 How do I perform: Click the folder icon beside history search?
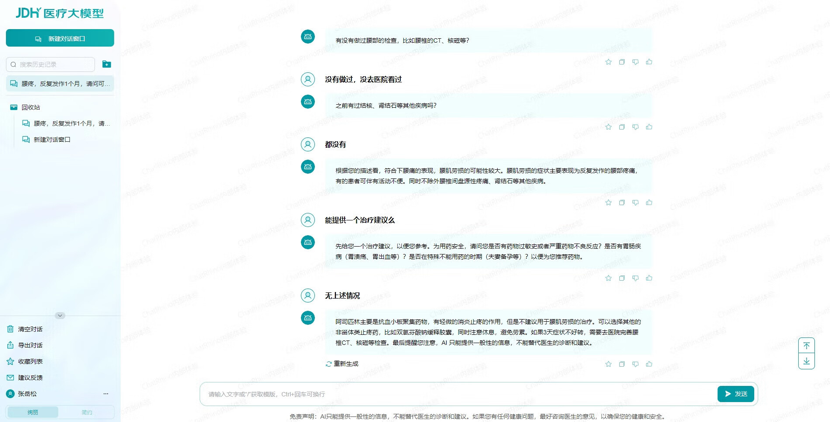(x=106, y=64)
